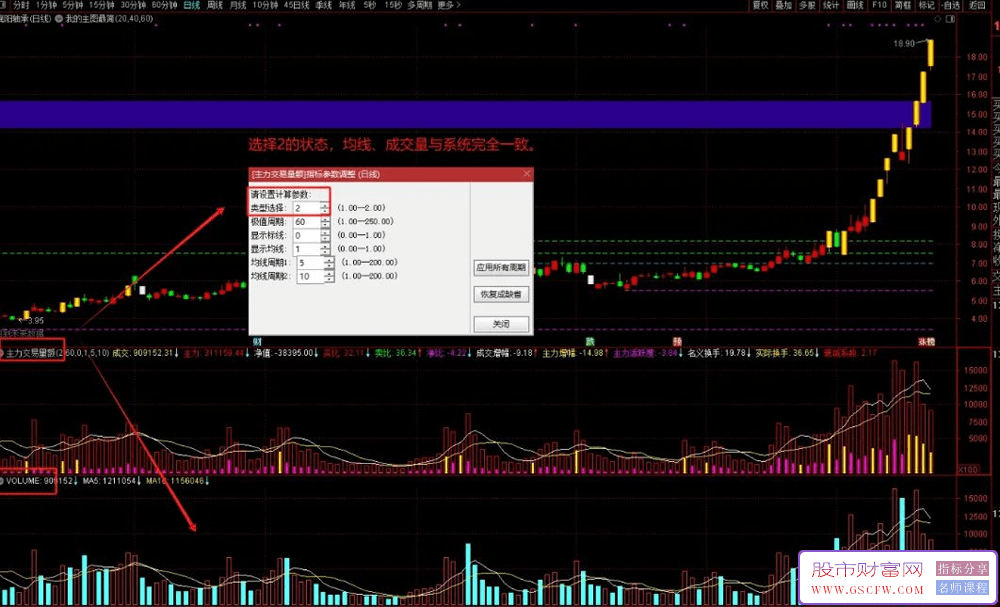Click the X100 scale label in indicator pane

point(967,469)
